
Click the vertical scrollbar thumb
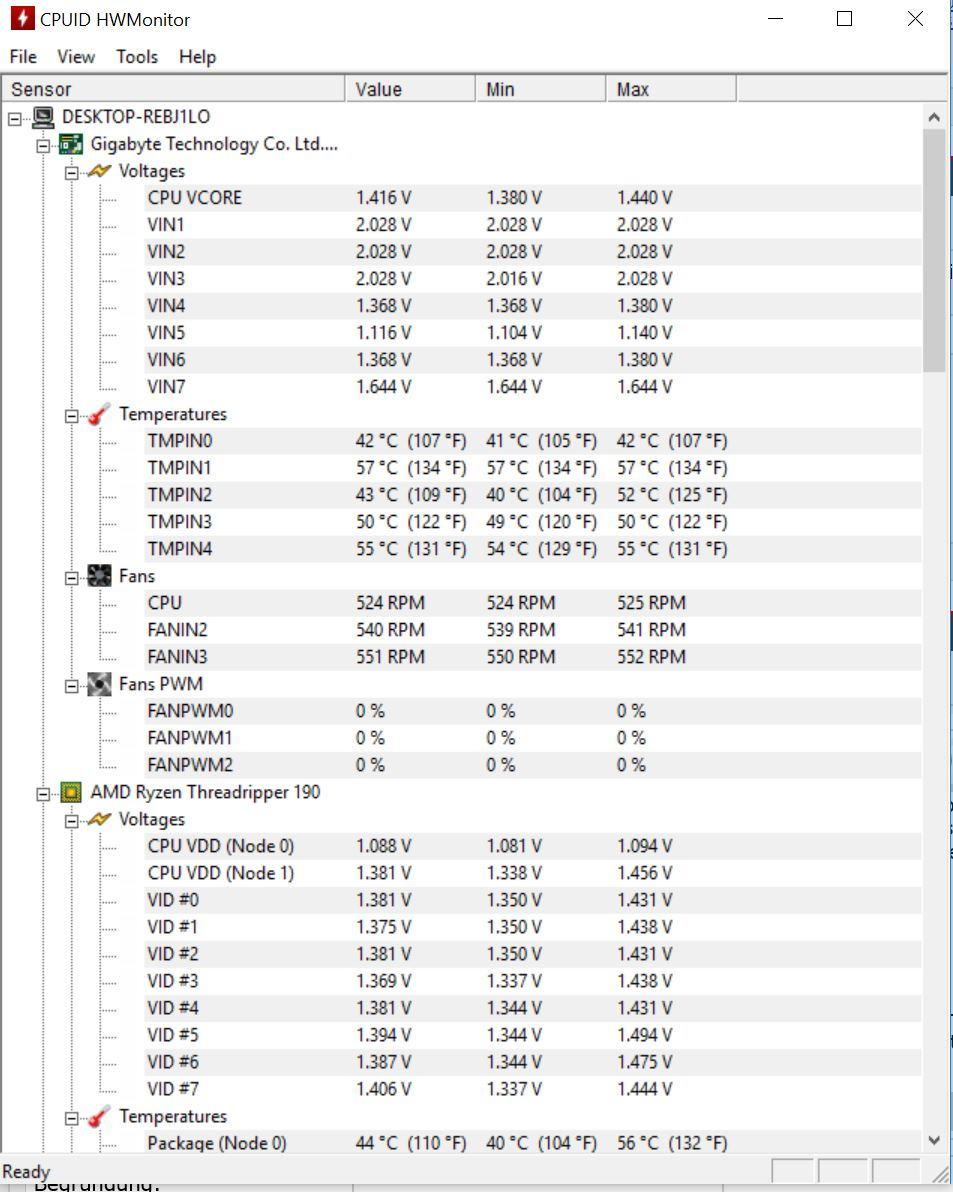point(934,251)
